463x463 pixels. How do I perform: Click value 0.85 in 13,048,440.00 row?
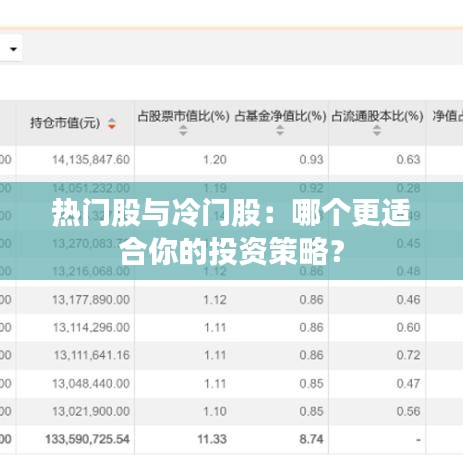[x=311, y=384]
